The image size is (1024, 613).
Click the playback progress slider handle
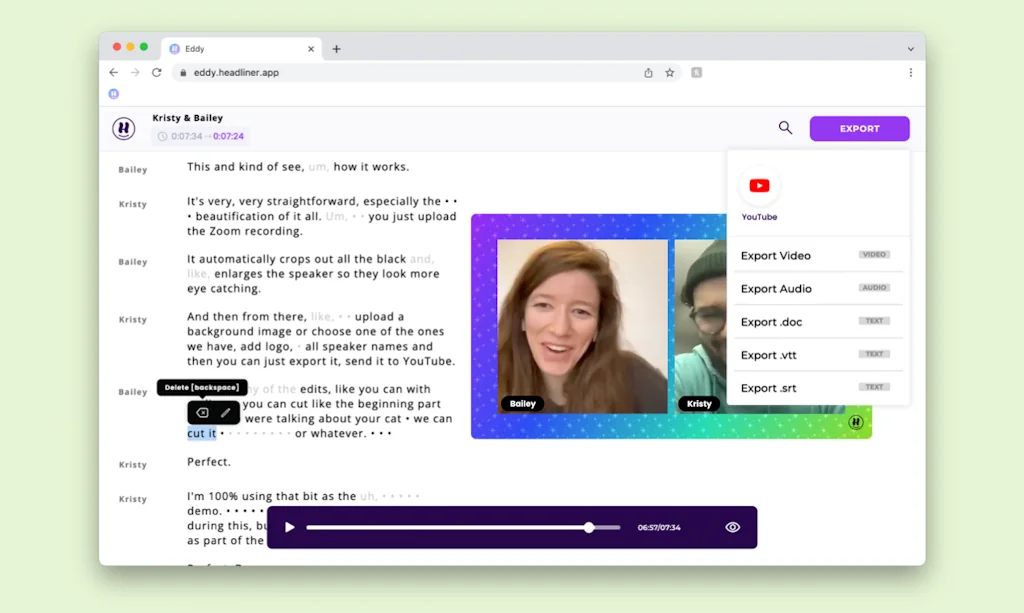(589, 527)
